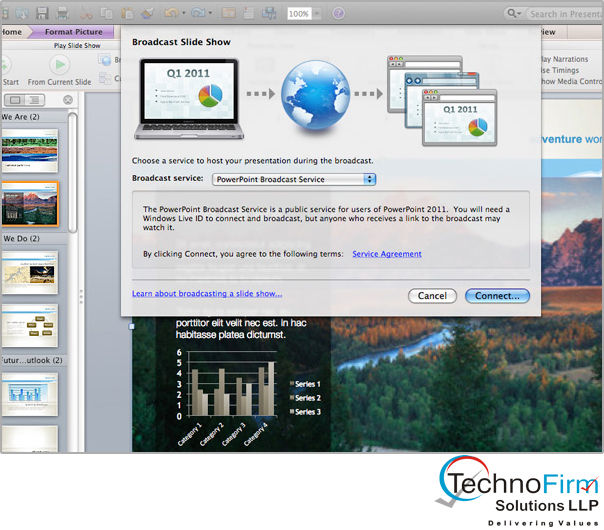Open the Undo history dropdown arrow
Screen dimensions: 604x530
click(184, 13)
